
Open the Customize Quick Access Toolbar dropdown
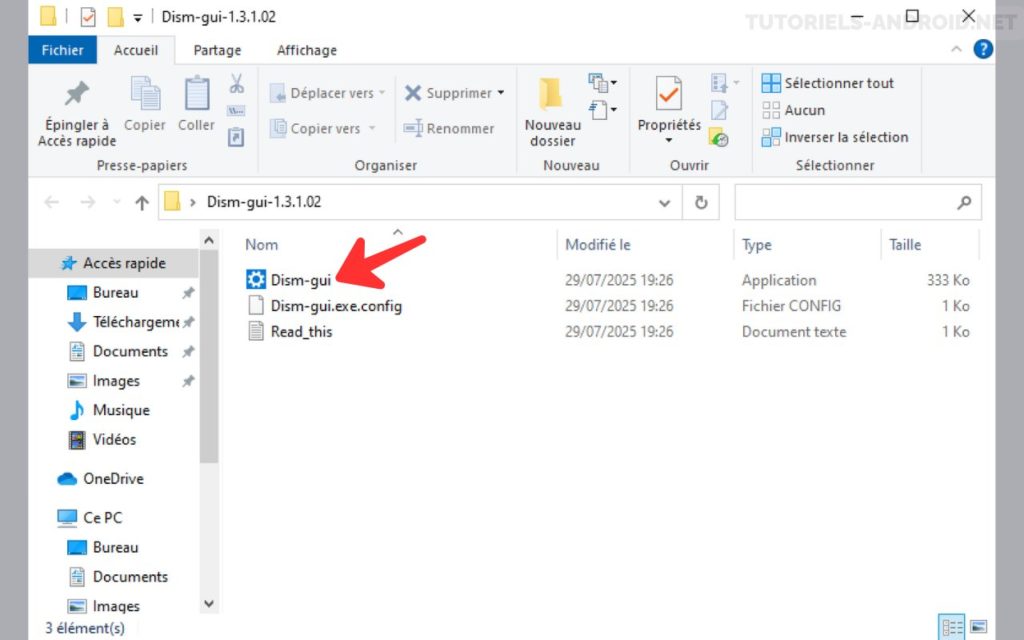[x=138, y=18]
